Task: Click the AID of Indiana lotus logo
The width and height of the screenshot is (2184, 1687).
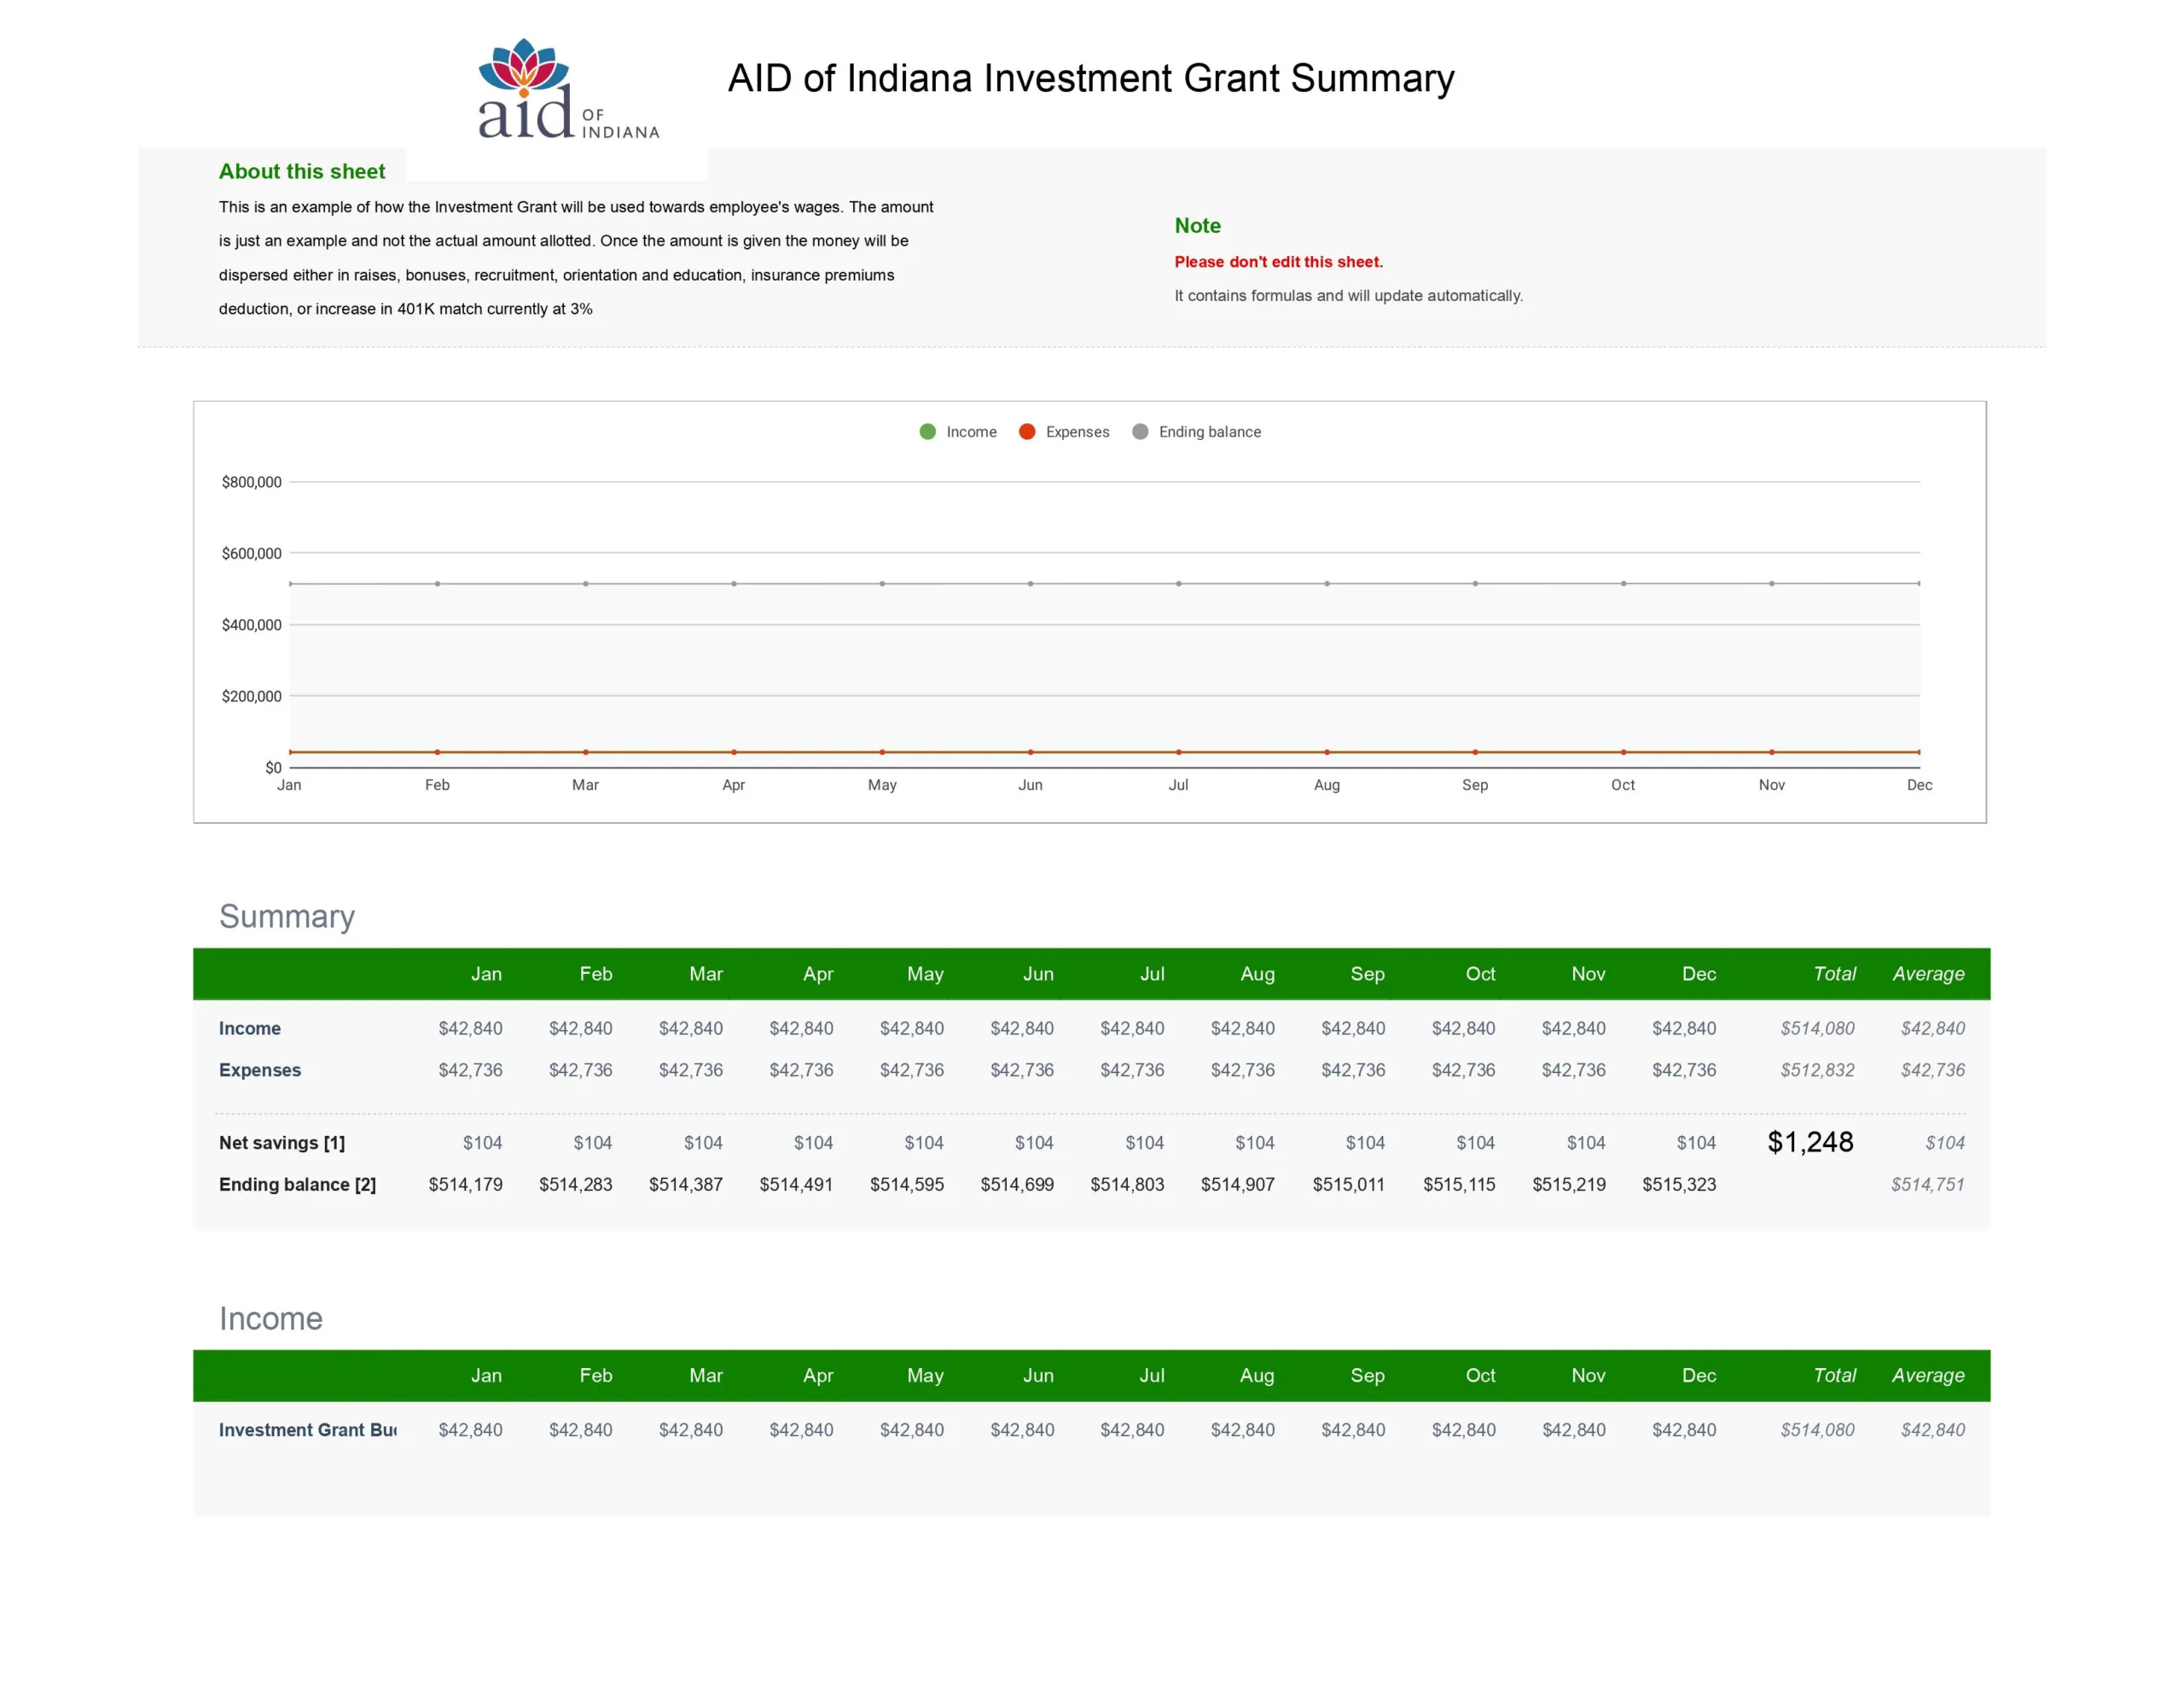Action: coord(568,89)
